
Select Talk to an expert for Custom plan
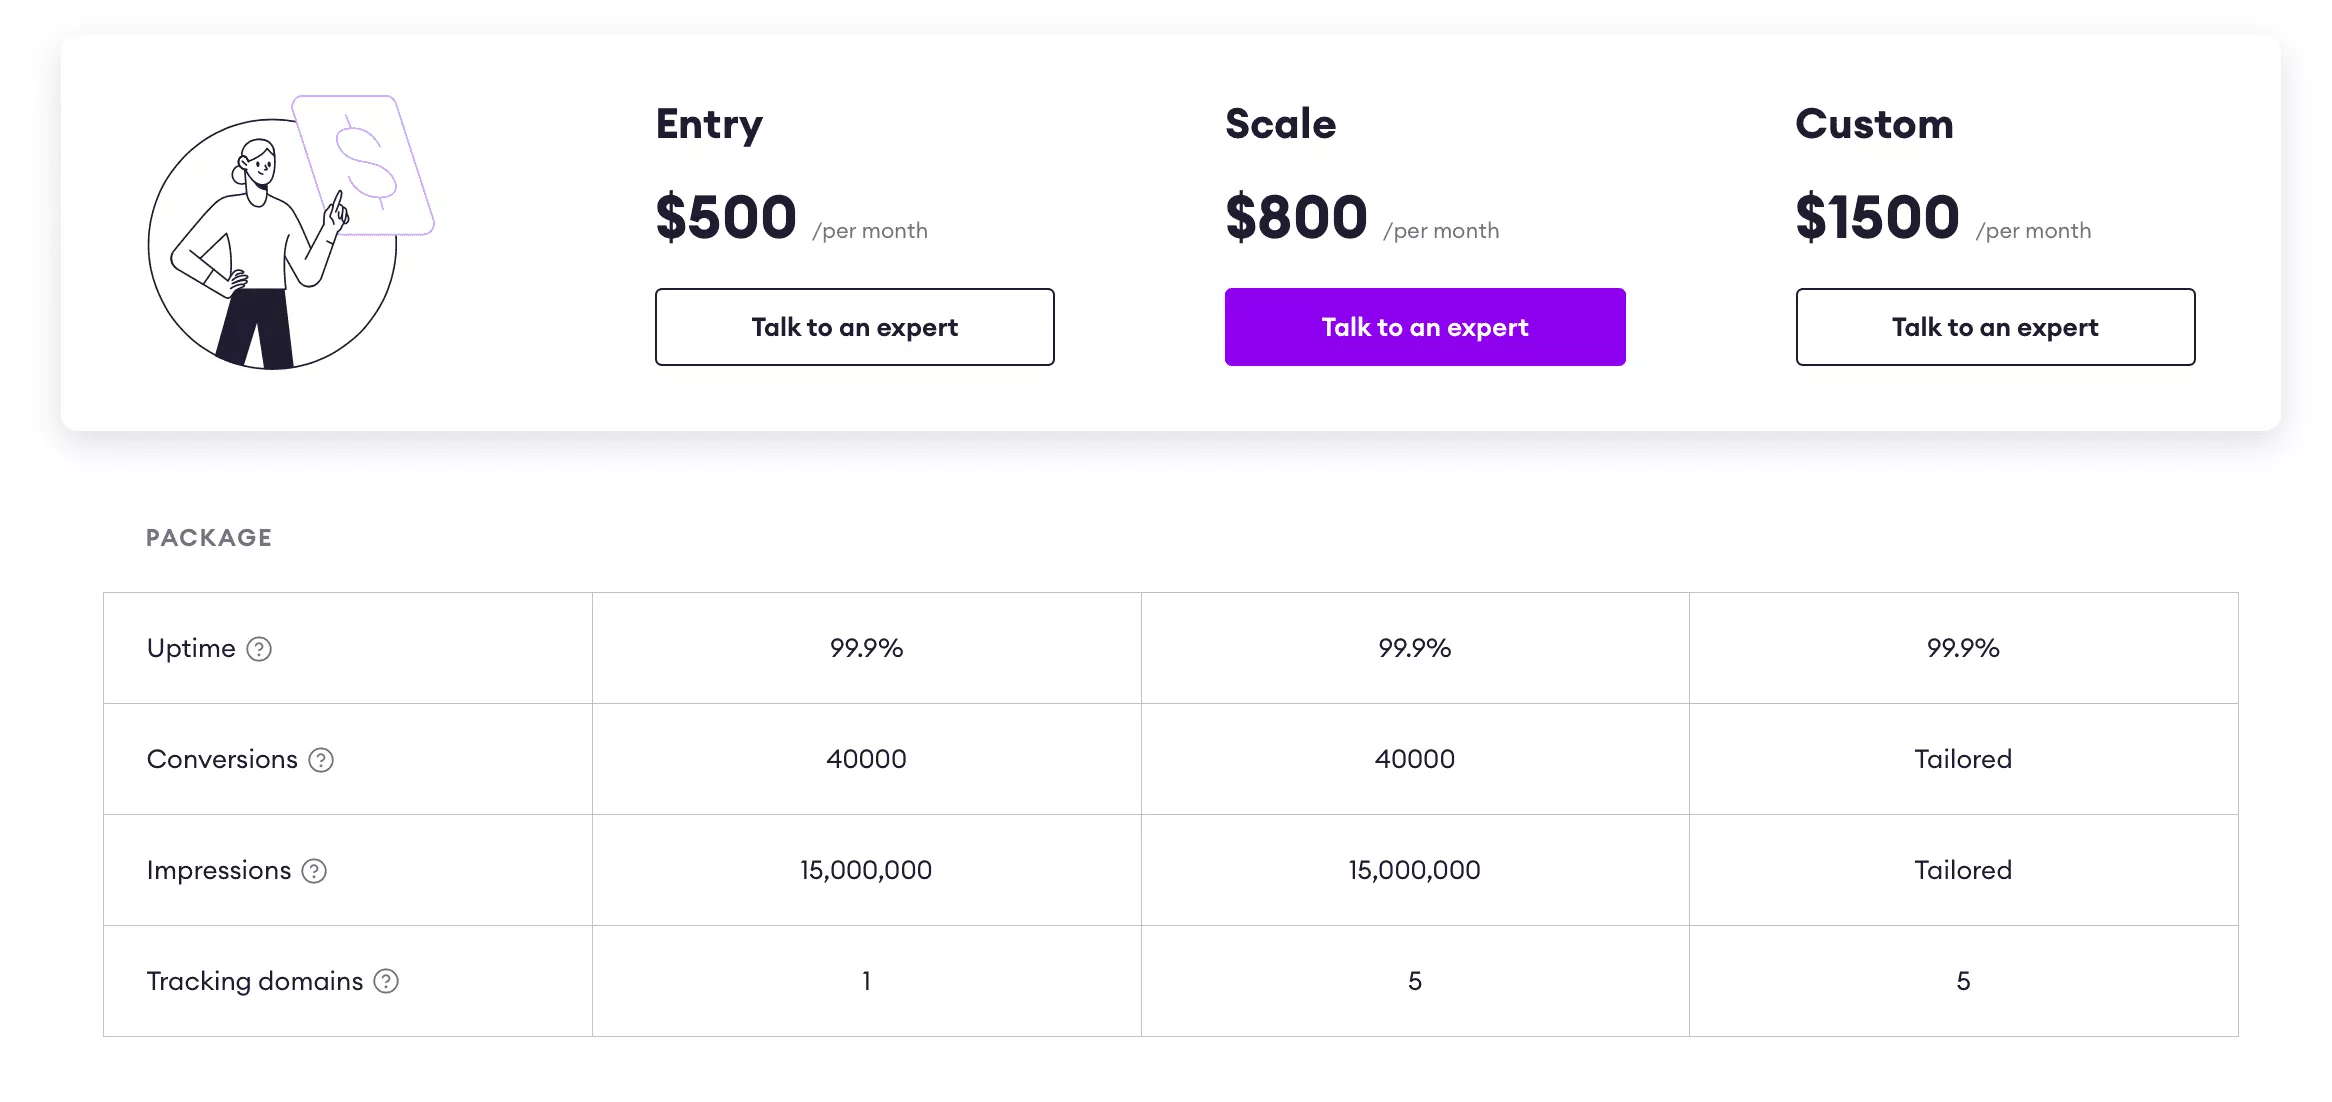[x=1995, y=327]
